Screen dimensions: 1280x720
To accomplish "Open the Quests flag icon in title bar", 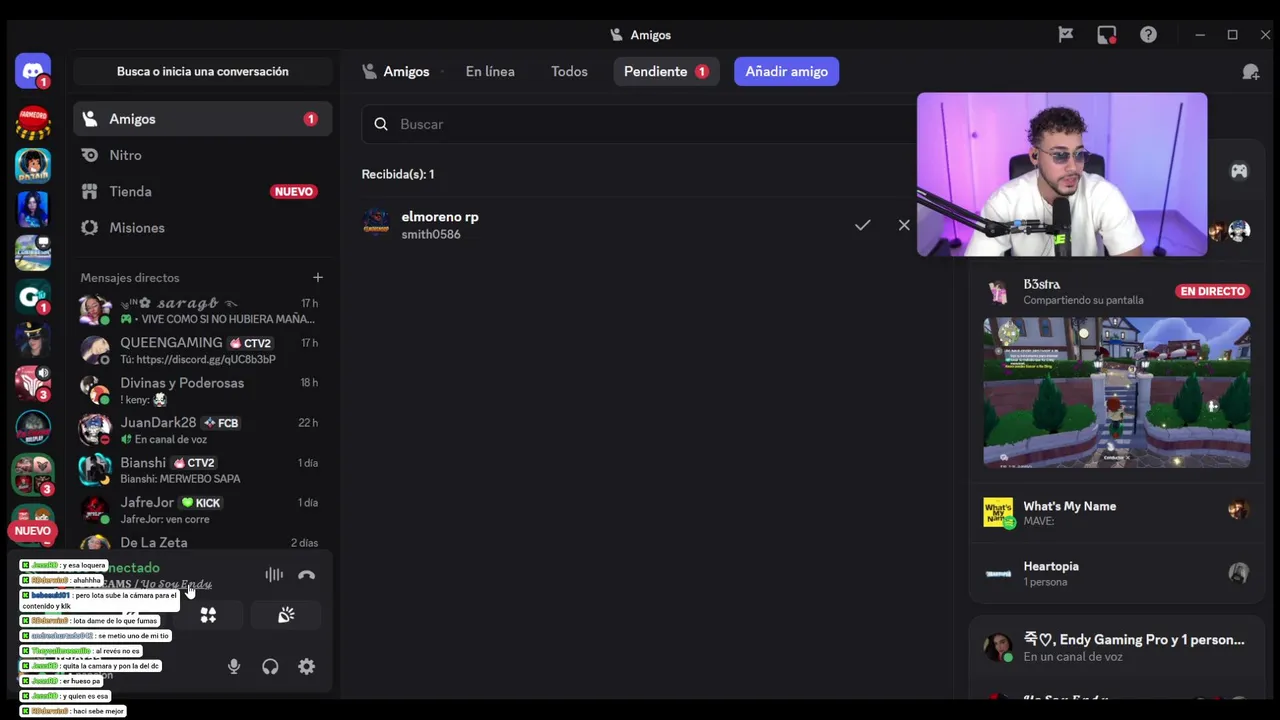I will tap(1065, 35).
